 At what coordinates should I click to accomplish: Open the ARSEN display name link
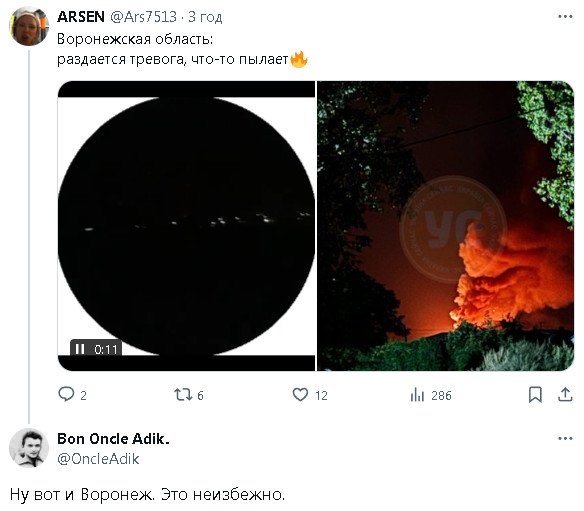81,17
